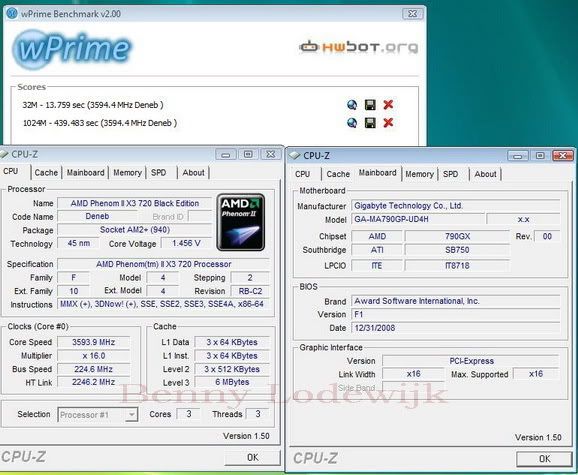Maximize the right CPU-Z window
The width and height of the screenshot is (578, 475).
pyautogui.click(x=540, y=156)
